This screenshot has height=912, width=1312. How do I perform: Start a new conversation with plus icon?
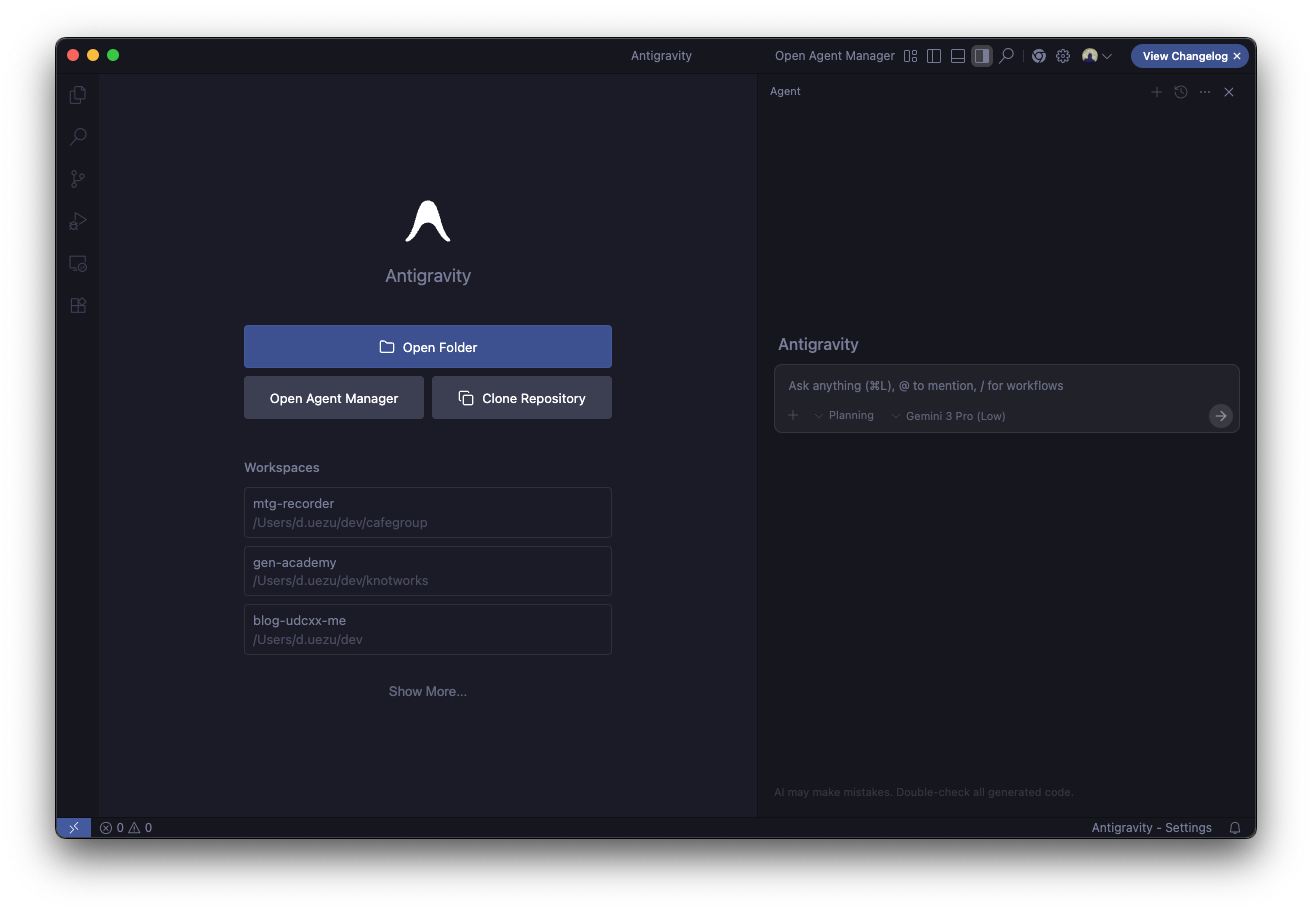click(1157, 92)
